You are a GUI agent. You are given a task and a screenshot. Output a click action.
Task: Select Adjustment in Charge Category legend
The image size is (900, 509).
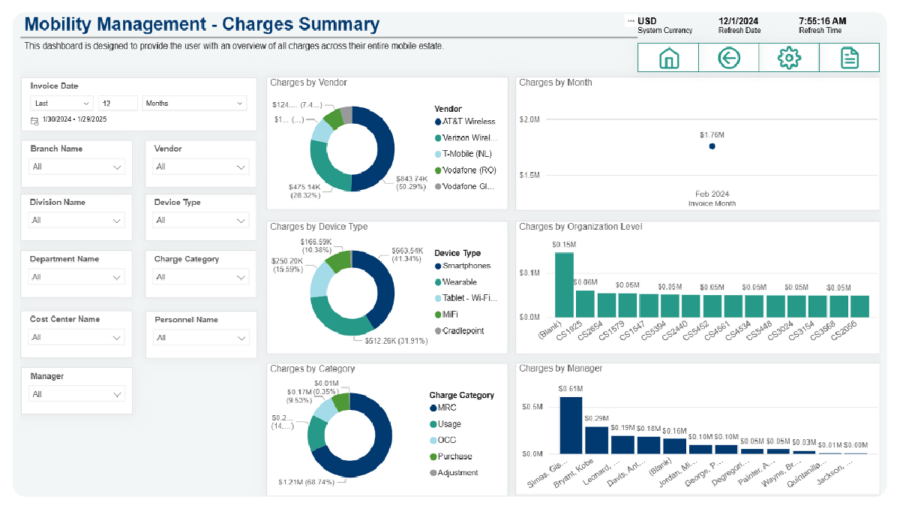click(x=454, y=473)
